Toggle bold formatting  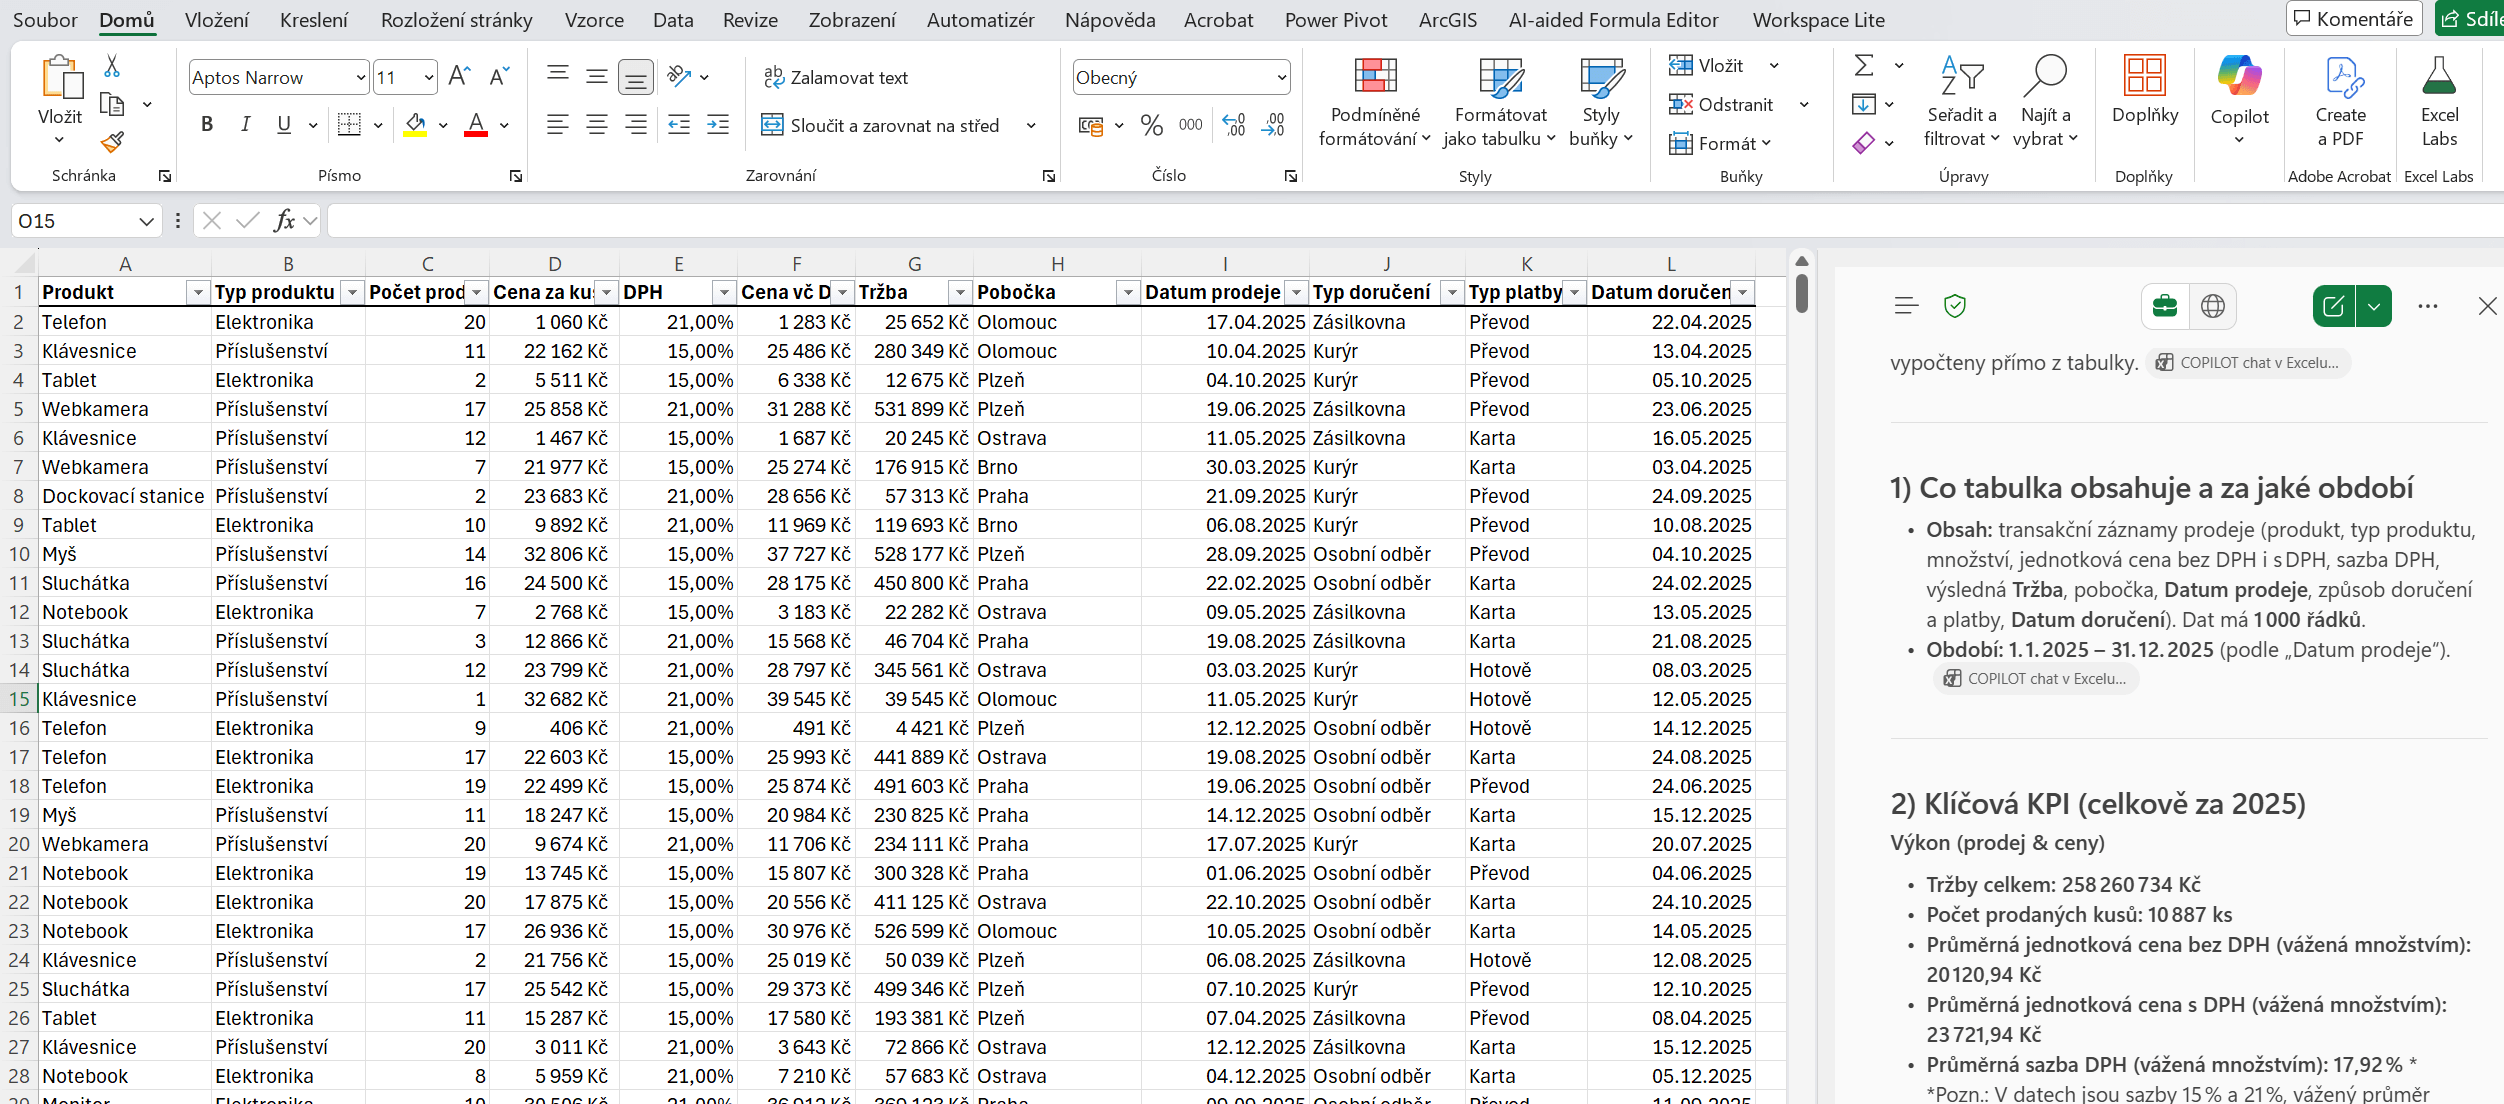[207, 125]
